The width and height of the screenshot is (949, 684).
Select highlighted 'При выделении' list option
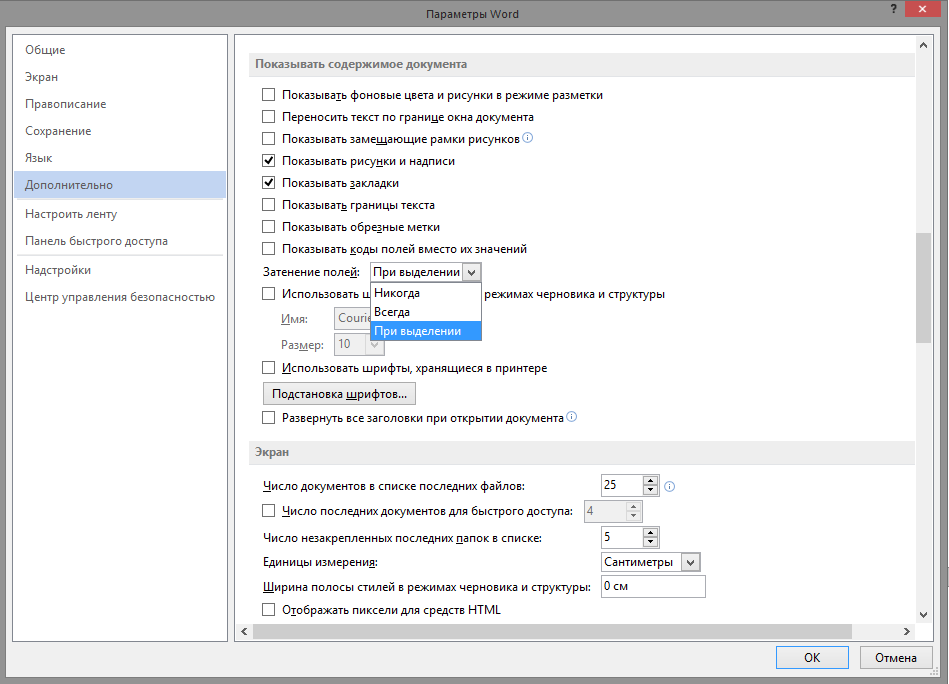[x=425, y=331]
